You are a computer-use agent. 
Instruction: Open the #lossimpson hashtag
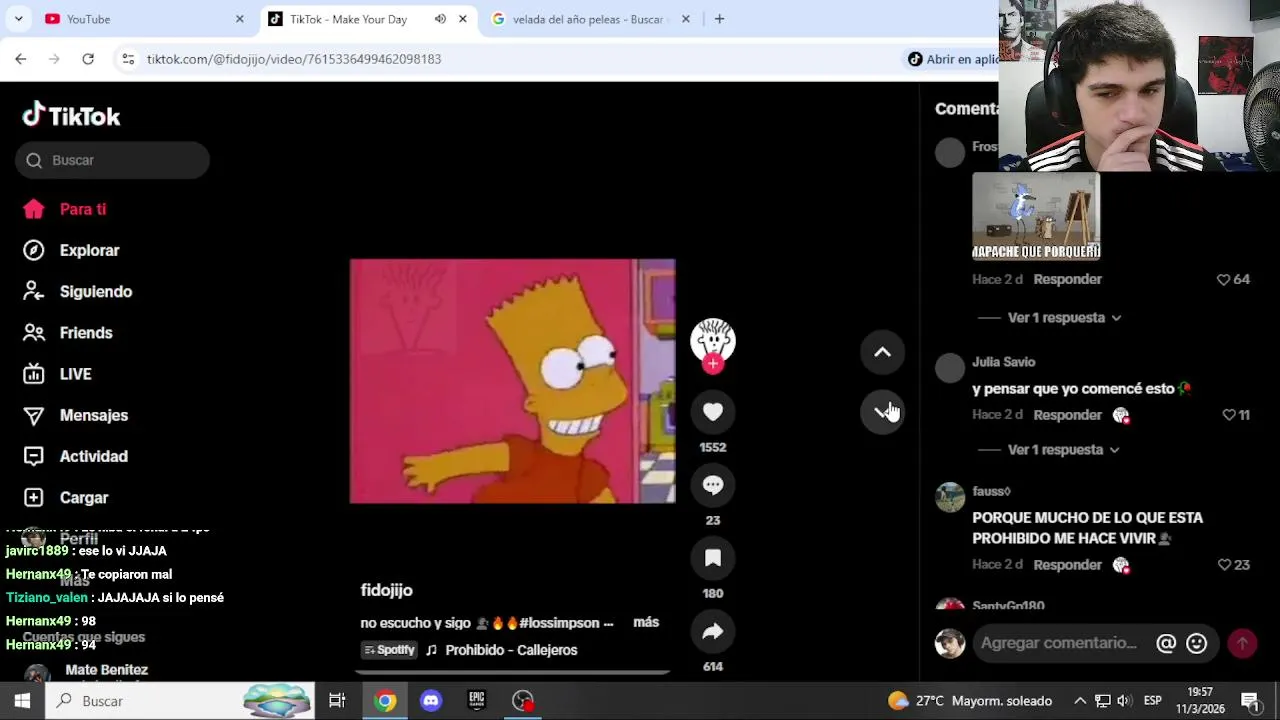[560, 623]
